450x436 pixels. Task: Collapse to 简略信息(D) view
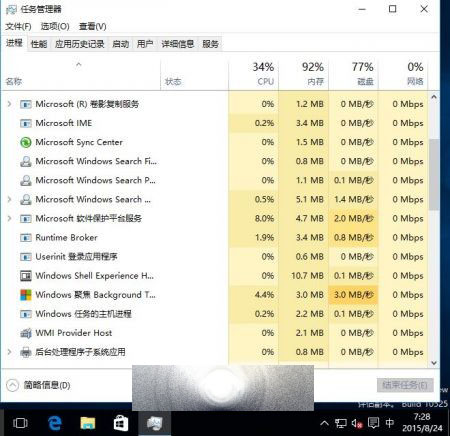38,385
